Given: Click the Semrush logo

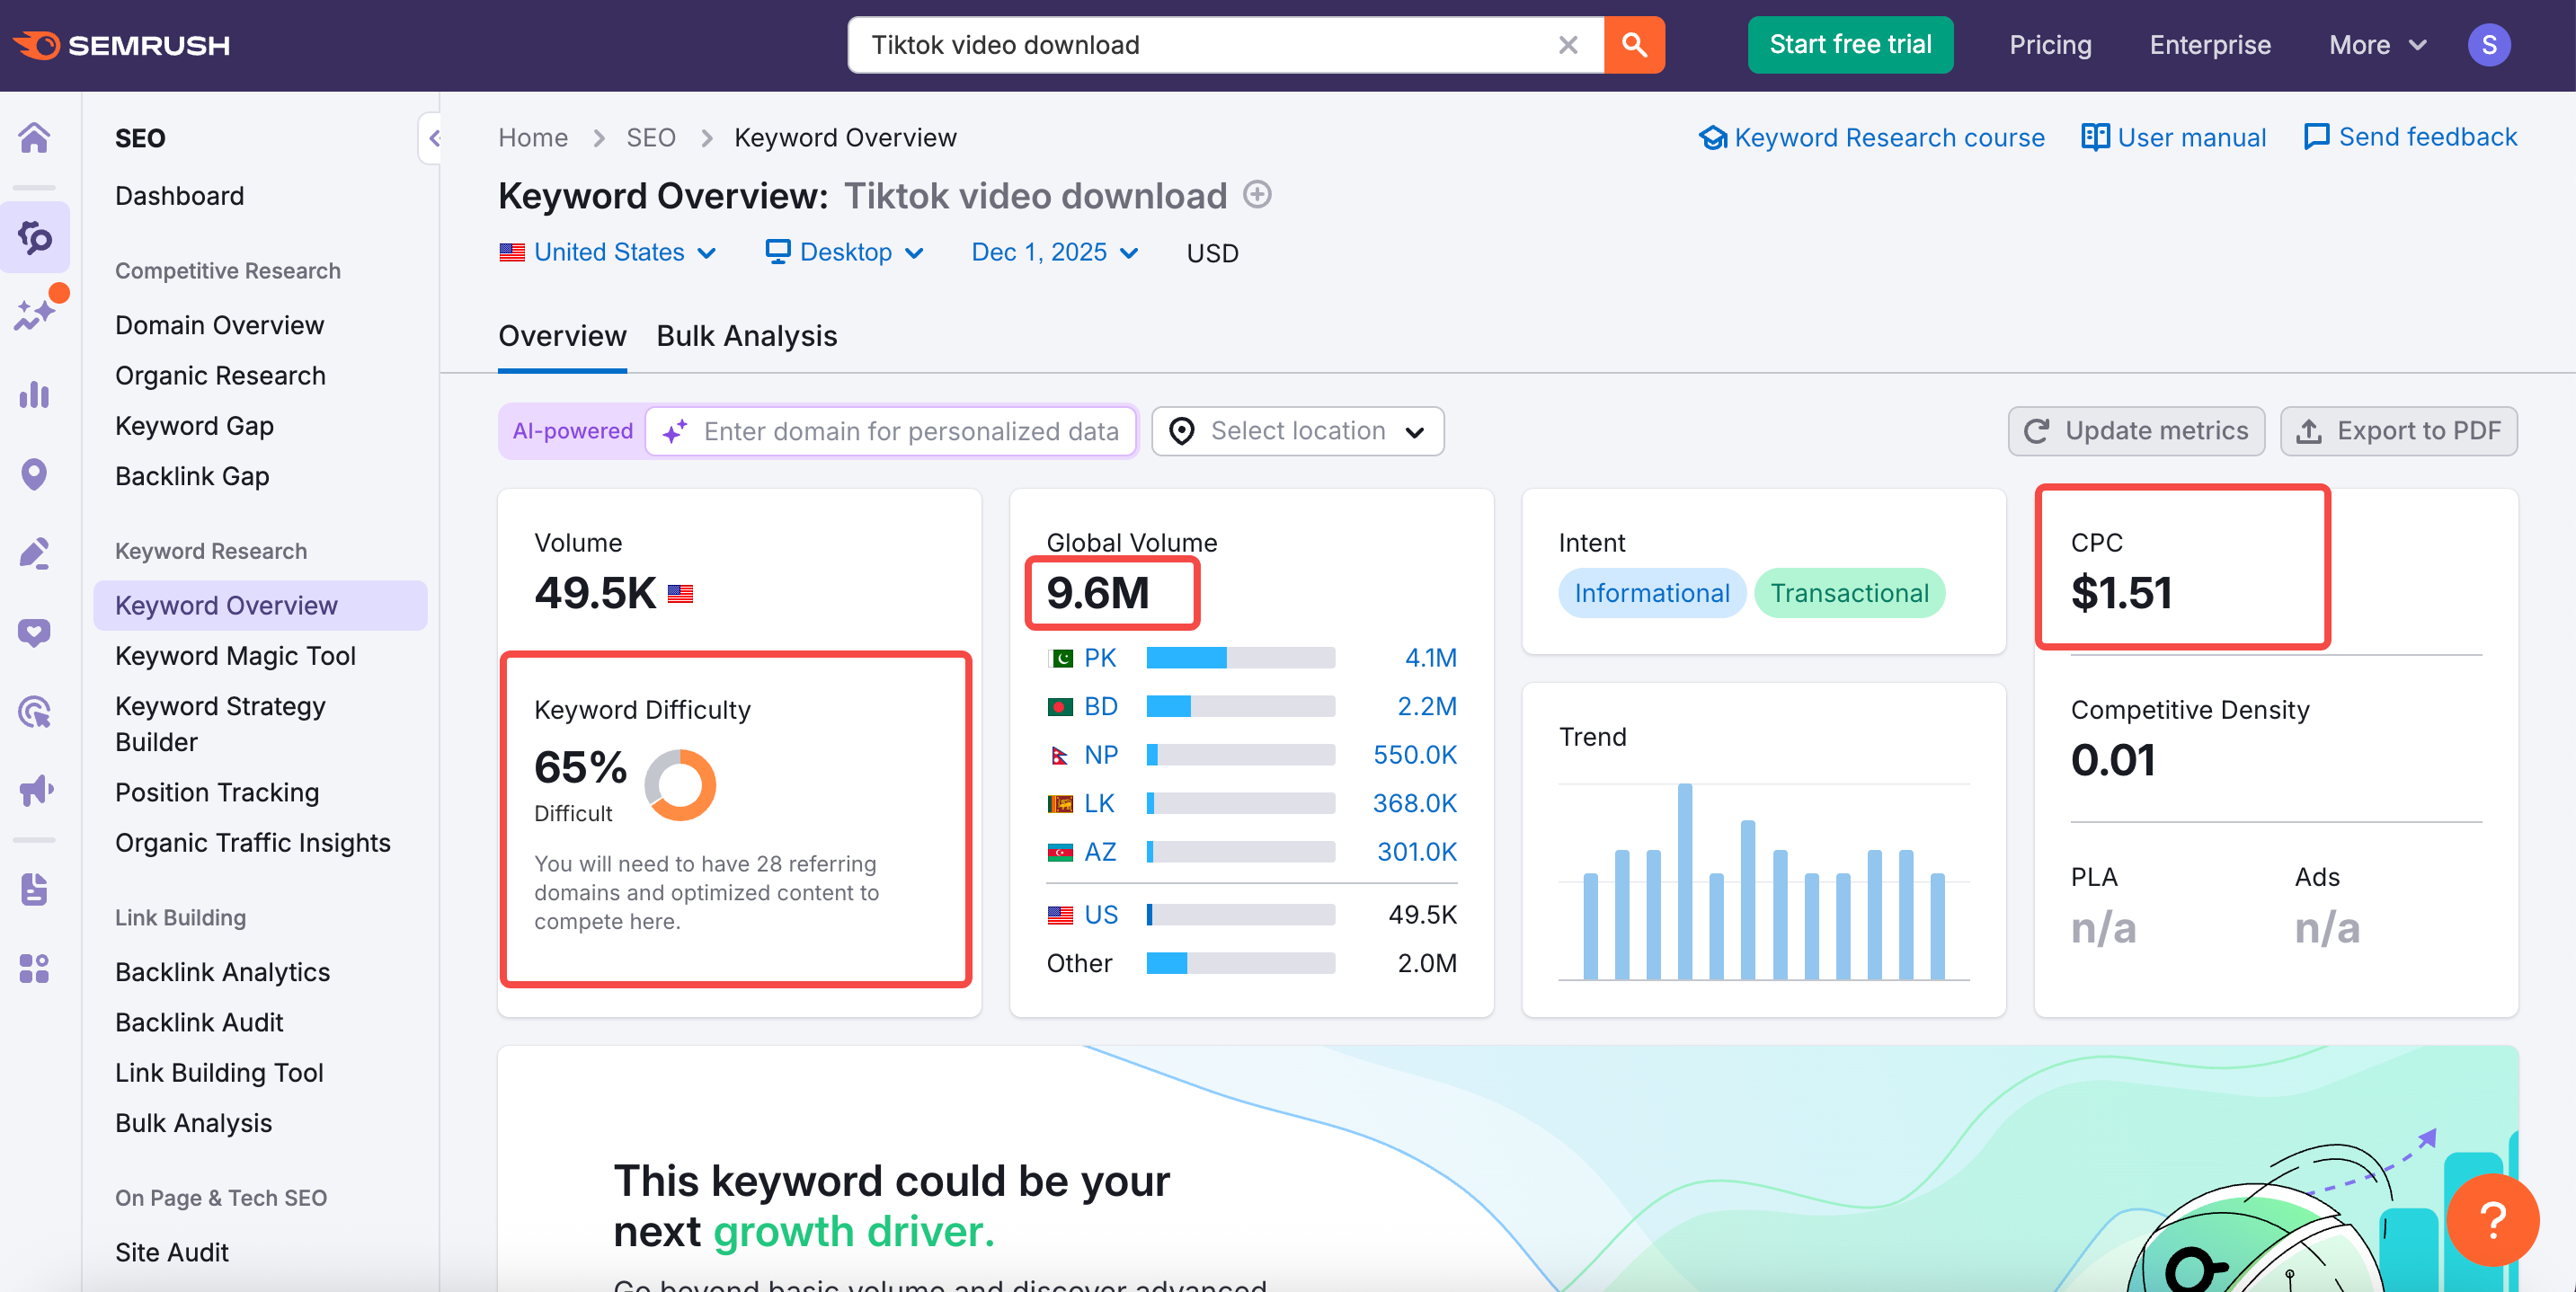Looking at the screenshot, I should click(121, 45).
